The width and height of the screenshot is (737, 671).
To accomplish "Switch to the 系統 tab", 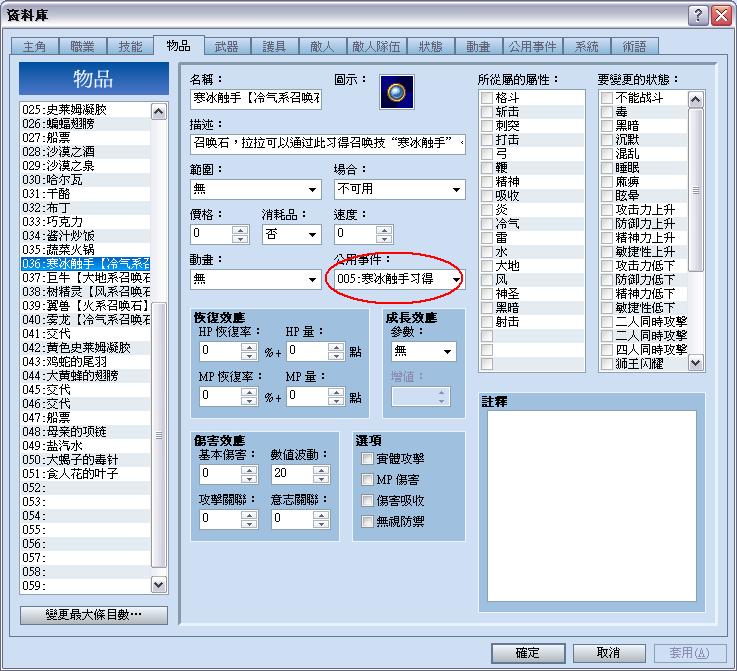I will coord(587,47).
